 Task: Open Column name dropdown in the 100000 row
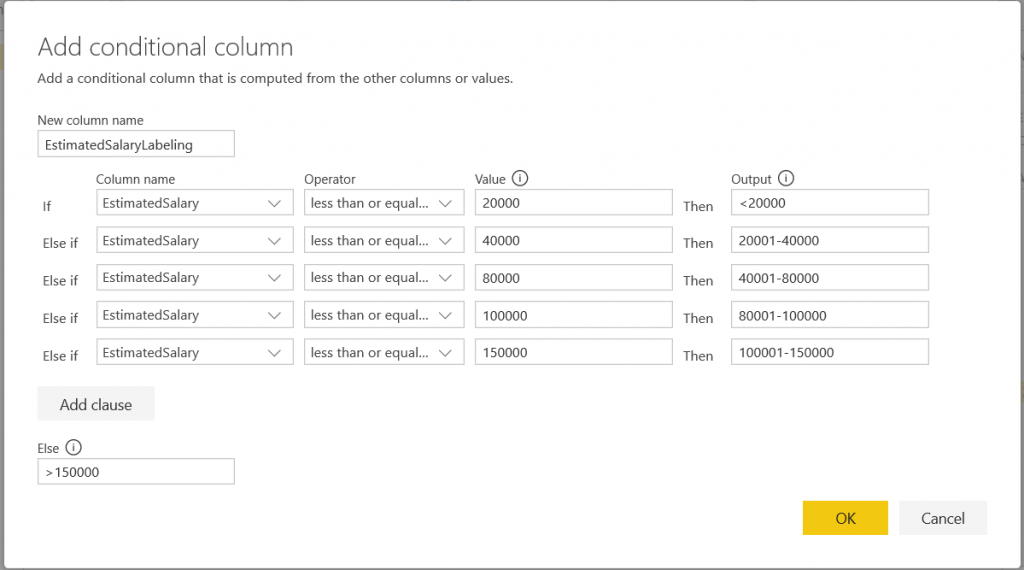[195, 315]
